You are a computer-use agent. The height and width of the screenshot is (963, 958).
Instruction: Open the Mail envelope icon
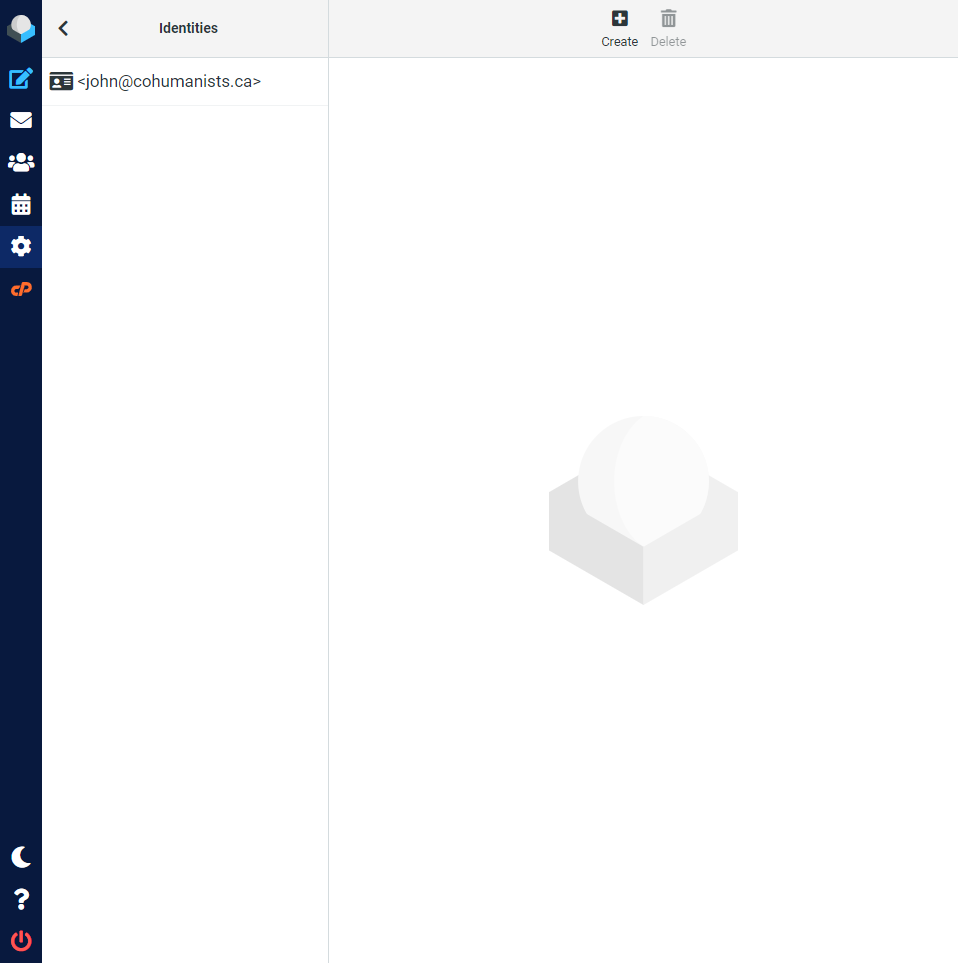[x=21, y=120]
